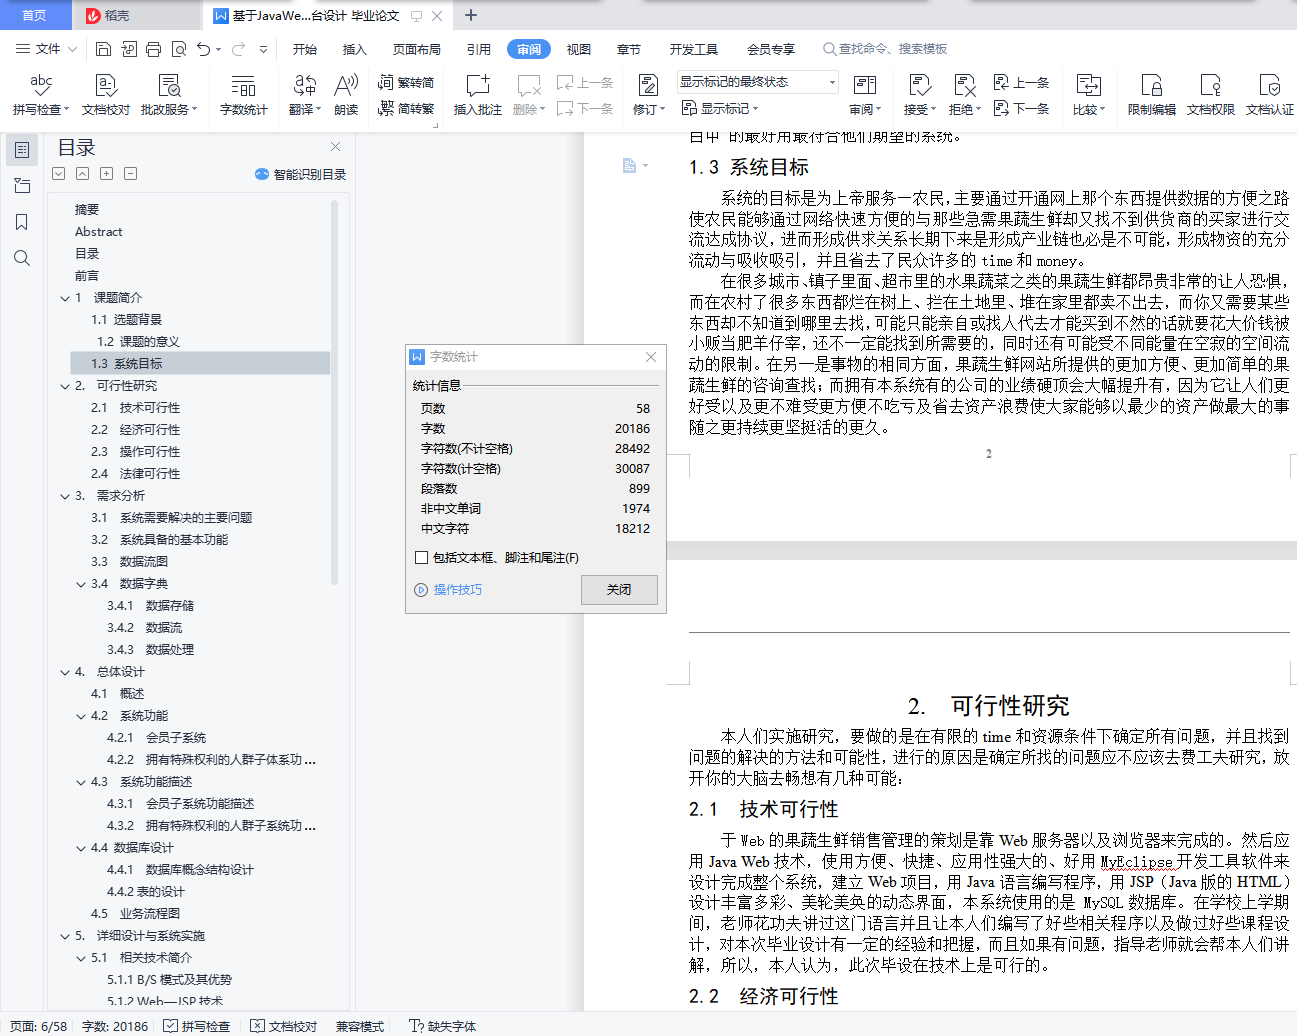The width and height of the screenshot is (1297, 1036).
Task: Toggle 拼写检查 in status bar
Action: click(197, 1026)
